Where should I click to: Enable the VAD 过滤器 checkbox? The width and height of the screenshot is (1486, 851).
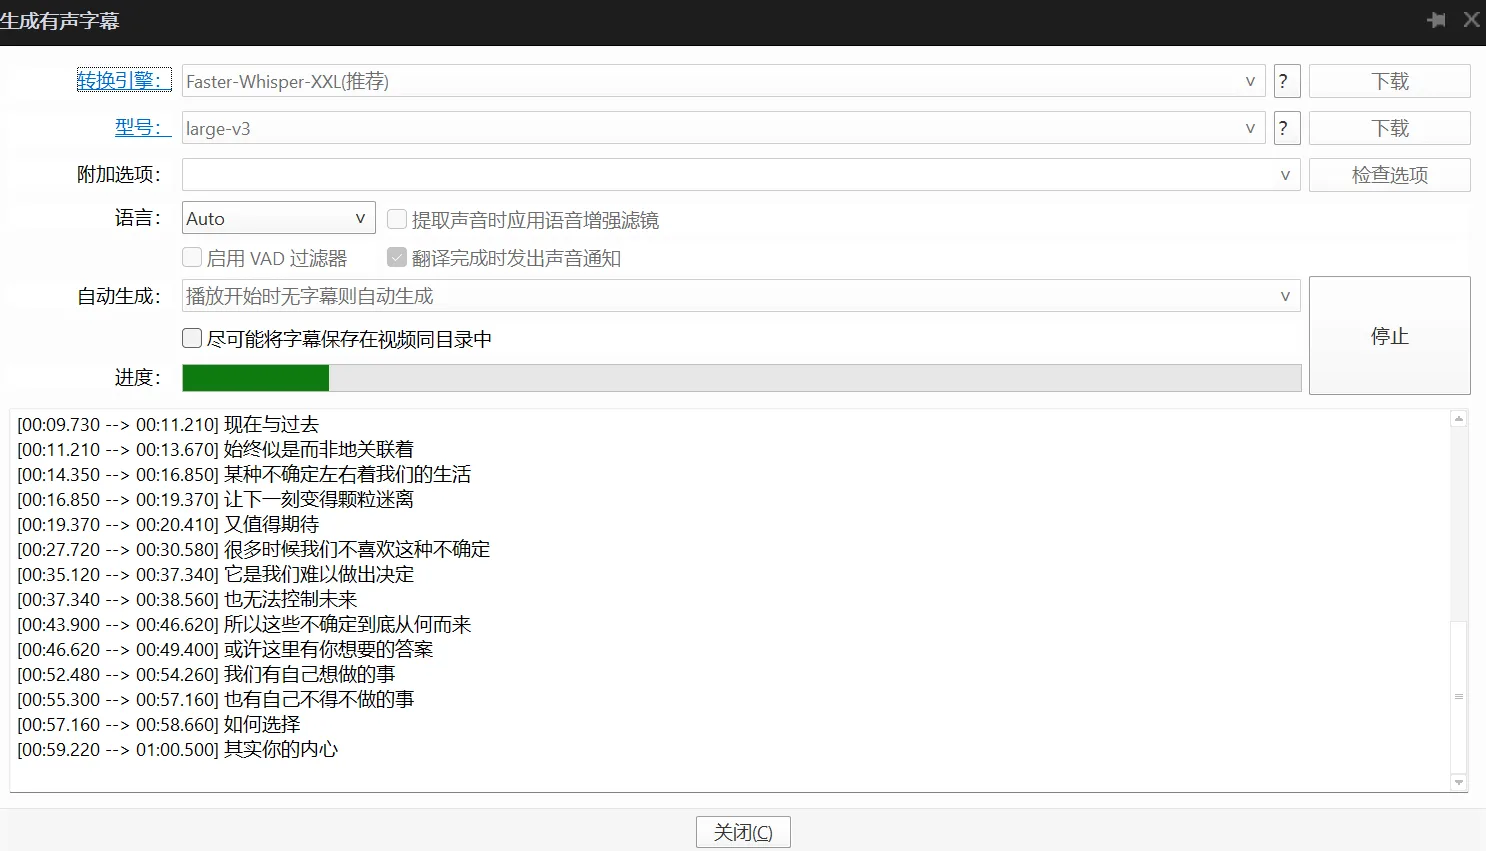tap(191, 257)
